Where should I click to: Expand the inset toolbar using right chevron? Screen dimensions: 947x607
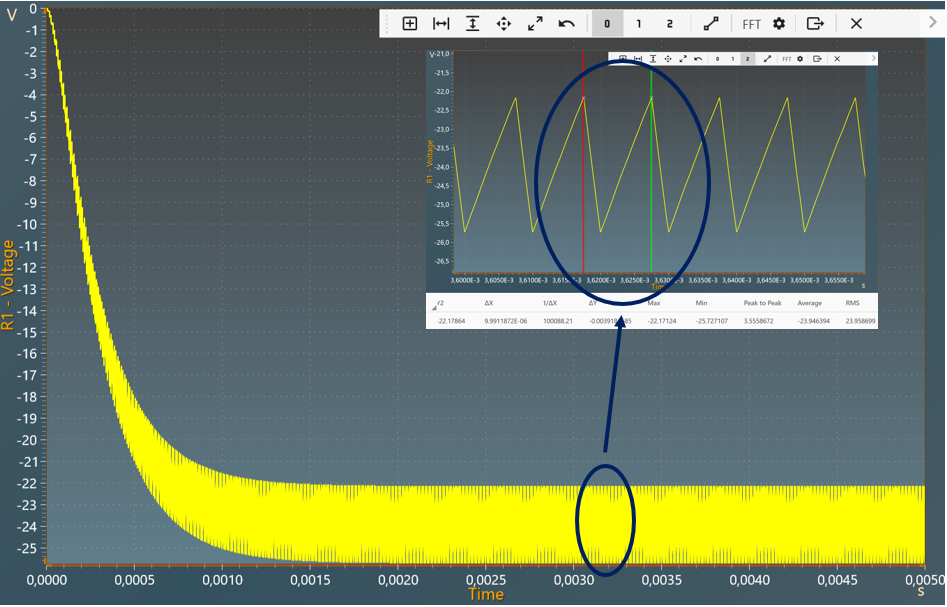(873, 59)
